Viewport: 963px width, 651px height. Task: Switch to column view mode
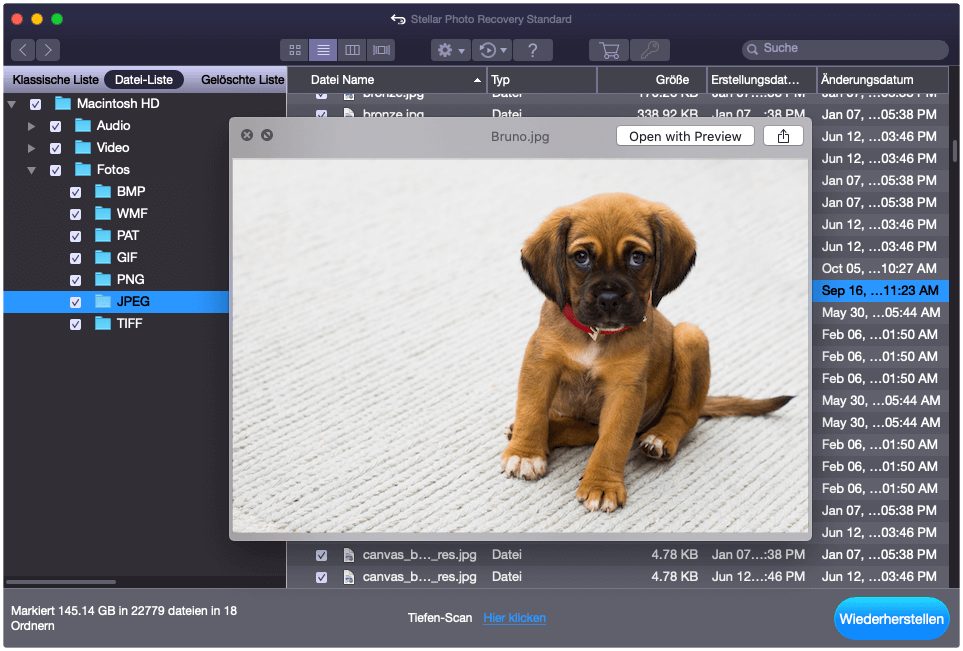352,50
